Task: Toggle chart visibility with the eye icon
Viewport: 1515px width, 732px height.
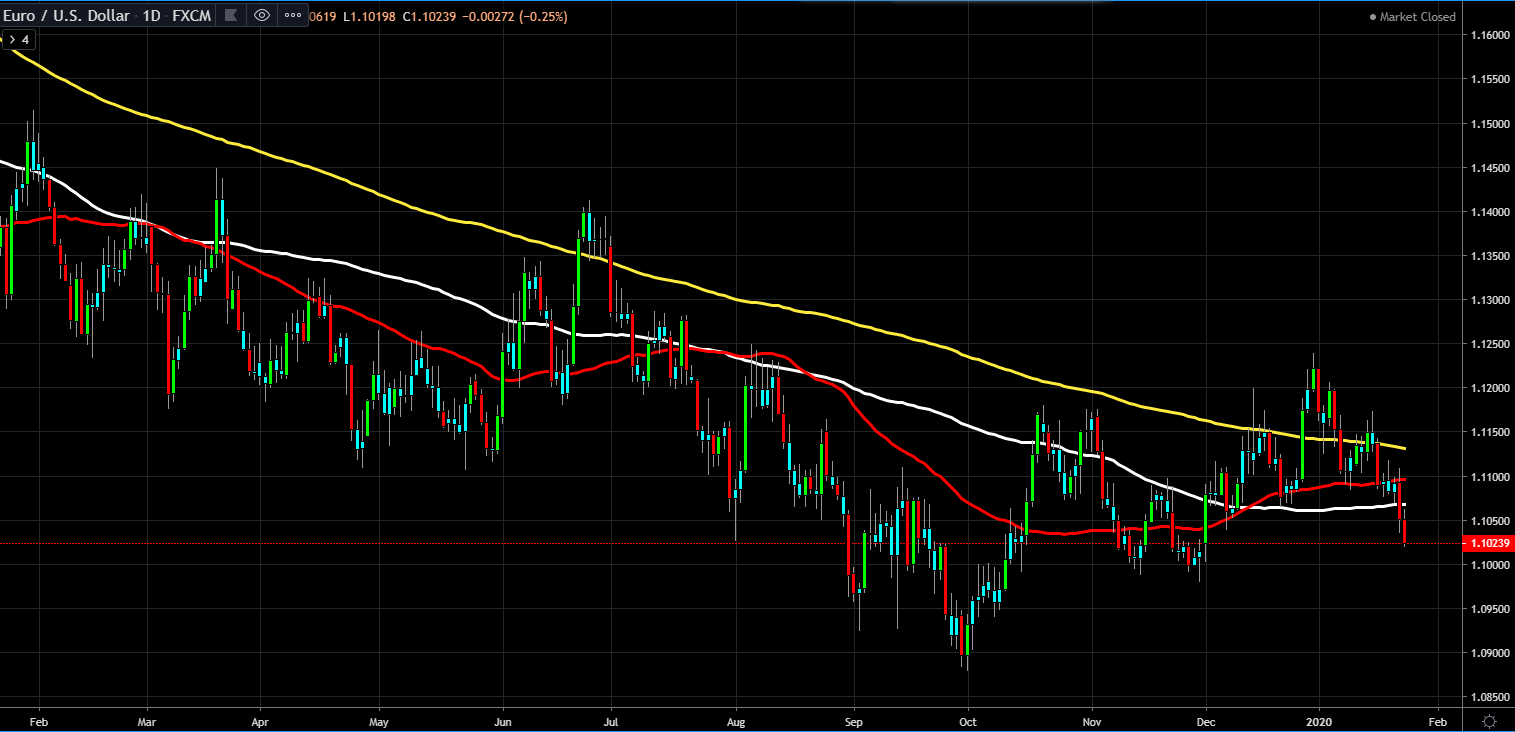Action: tap(262, 15)
